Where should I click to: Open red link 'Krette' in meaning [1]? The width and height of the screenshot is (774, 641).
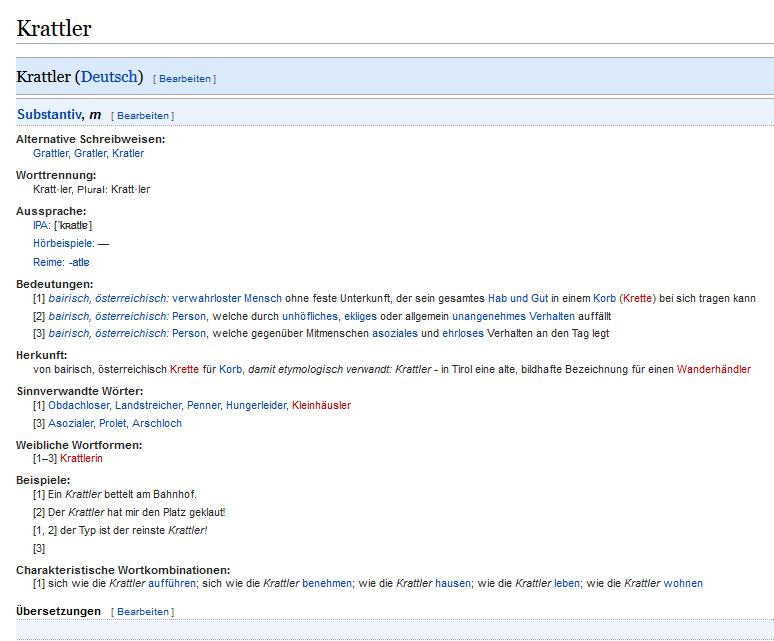637,298
